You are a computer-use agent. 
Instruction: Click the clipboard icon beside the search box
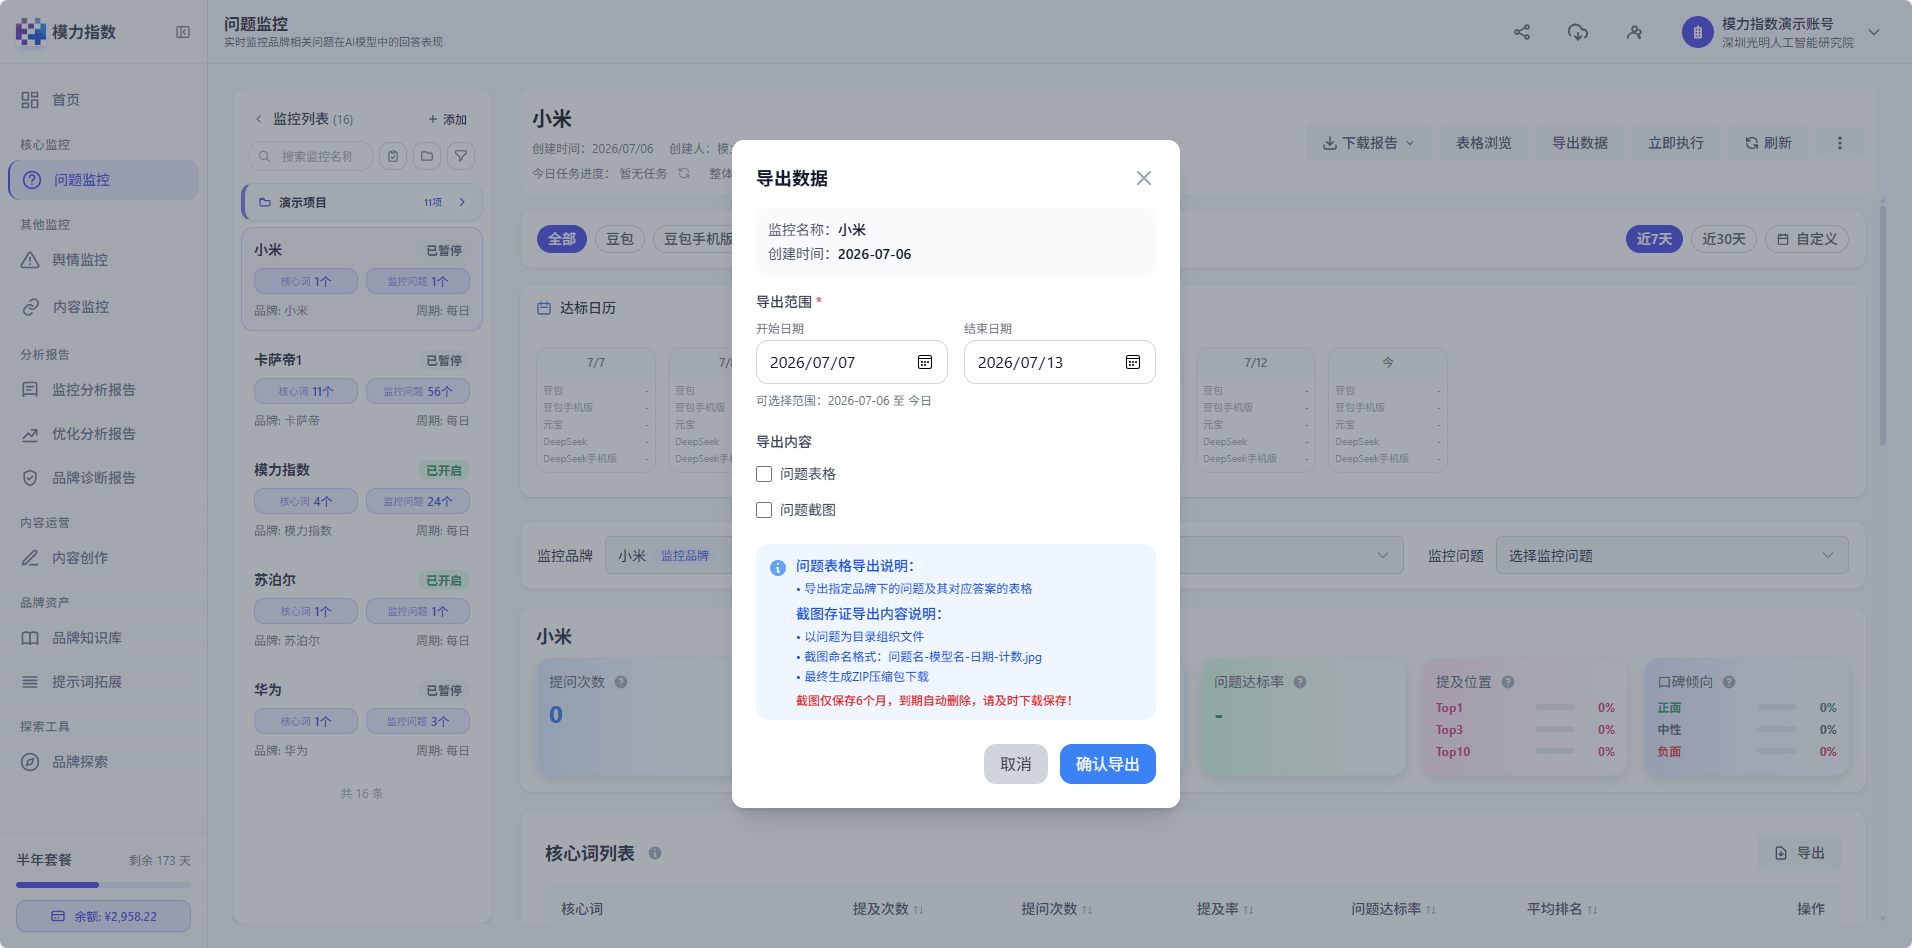[393, 156]
